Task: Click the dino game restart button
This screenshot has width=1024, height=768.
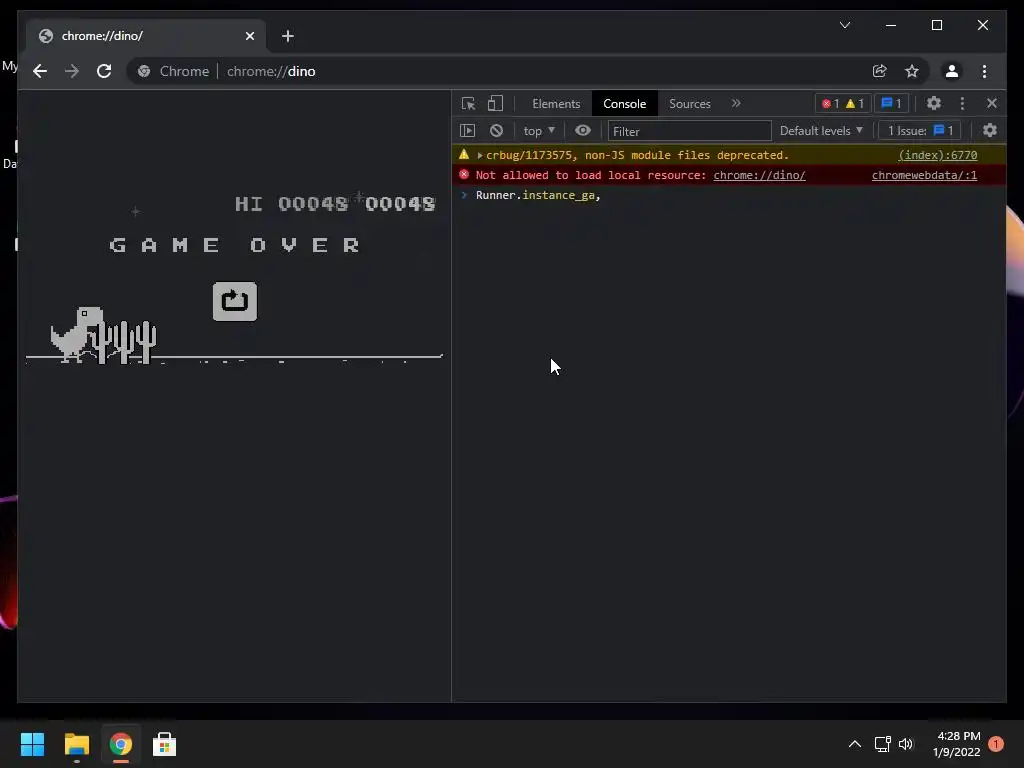Action: click(234, 301)
